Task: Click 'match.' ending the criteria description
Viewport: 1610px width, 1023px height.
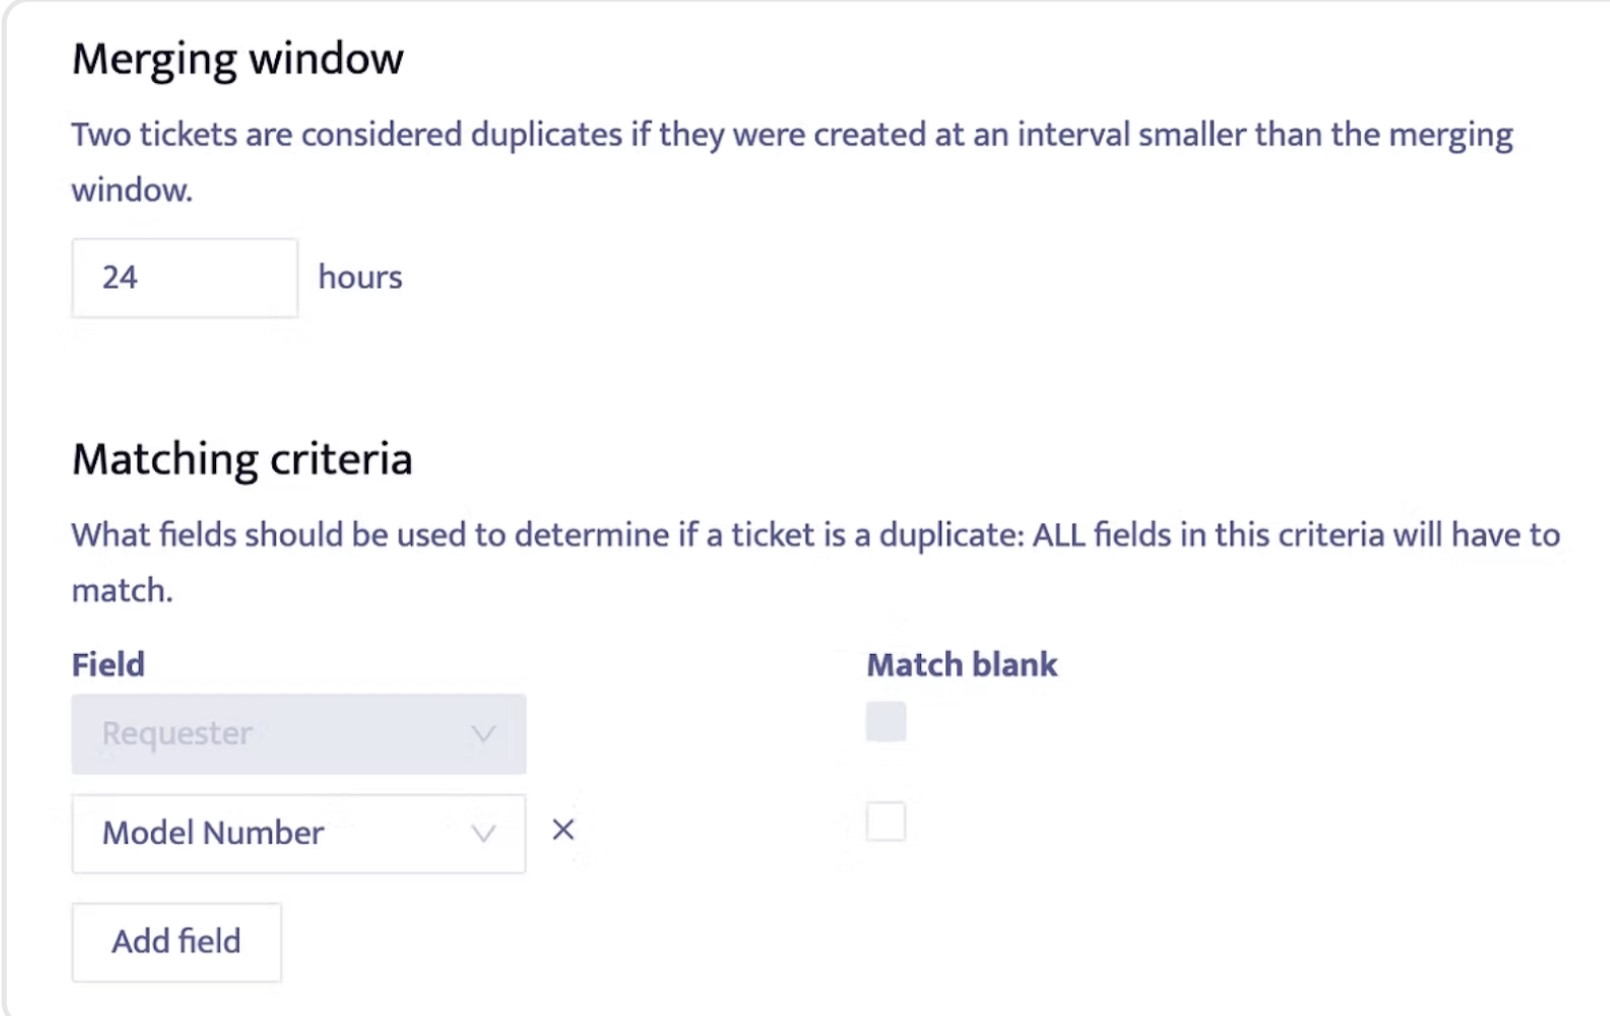Action: click(x=122, y=591)
